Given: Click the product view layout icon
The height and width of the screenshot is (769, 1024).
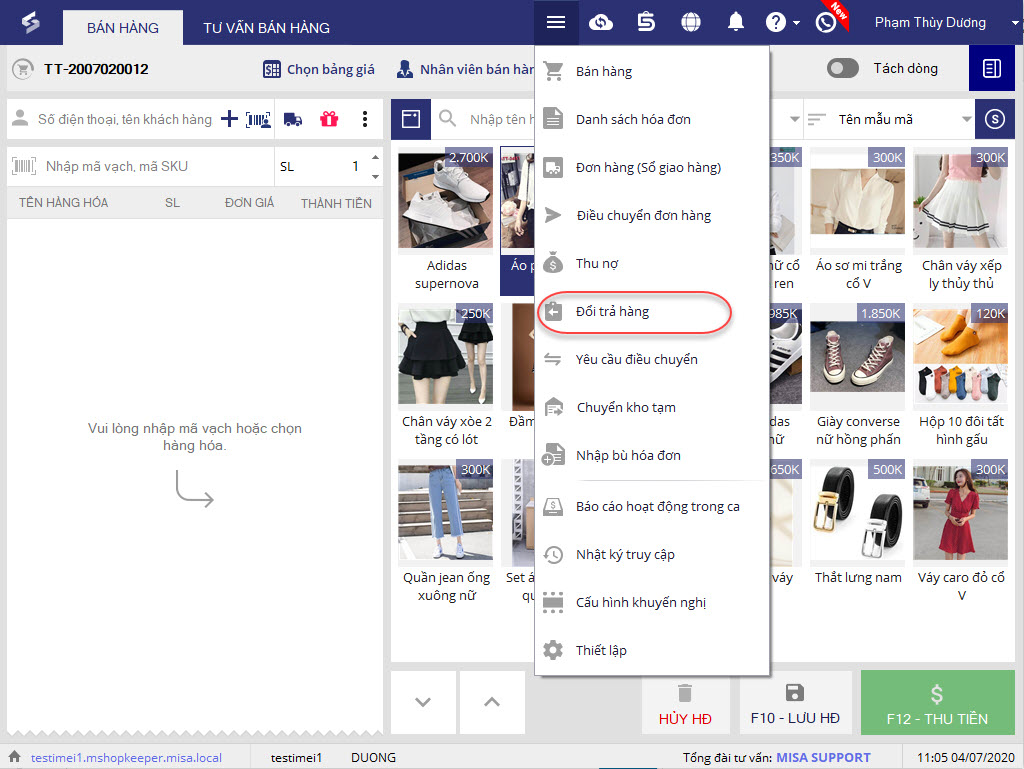Looking at the screenshot, I should point(411,119).
